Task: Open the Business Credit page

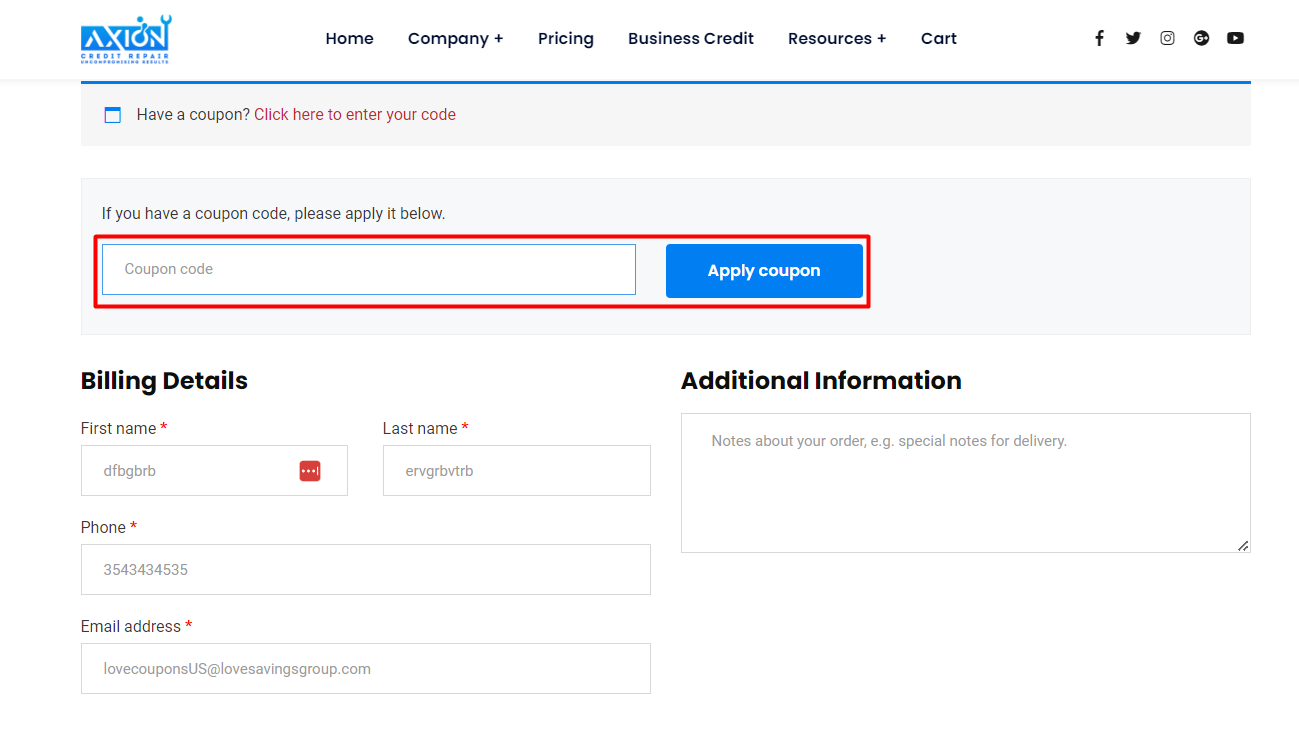Action: coord(691,38)
